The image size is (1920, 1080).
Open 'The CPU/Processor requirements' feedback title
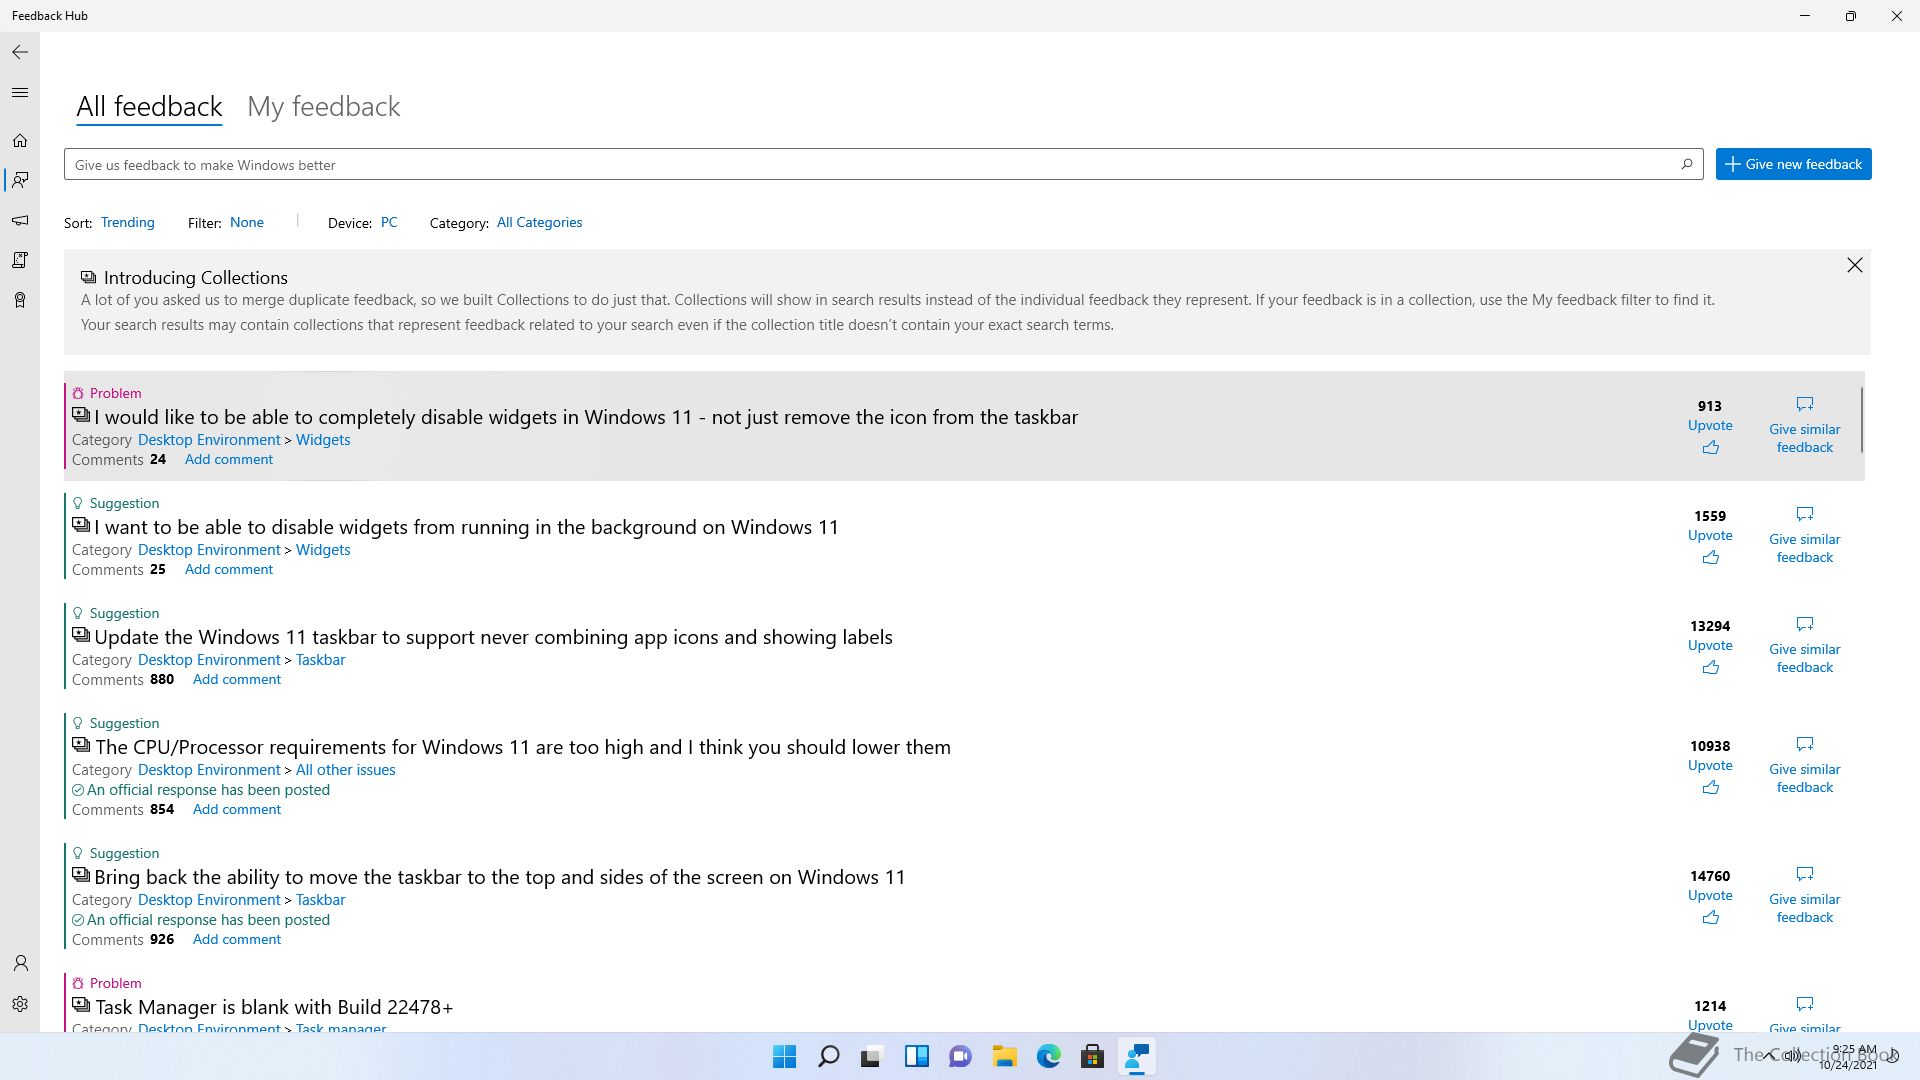point(523,746)
